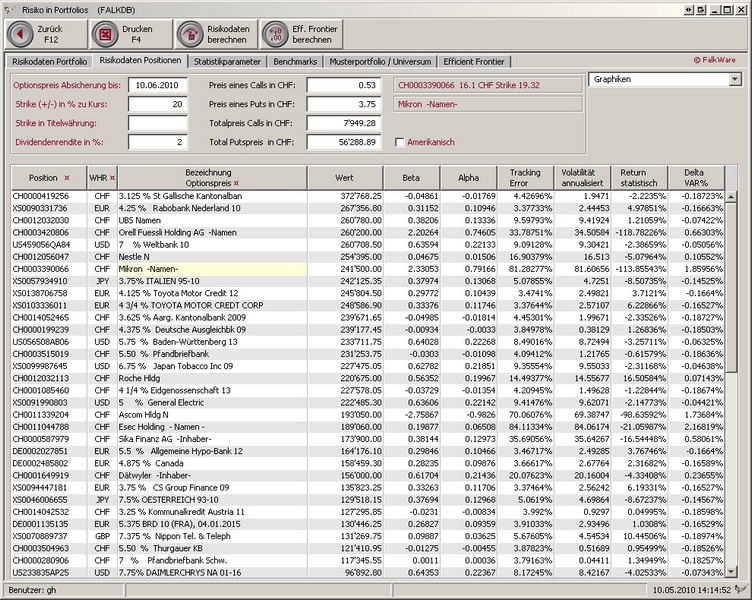752x600 pixels.
Task: Open the Efficient Frontier tab
Action: tap(474, 62)
